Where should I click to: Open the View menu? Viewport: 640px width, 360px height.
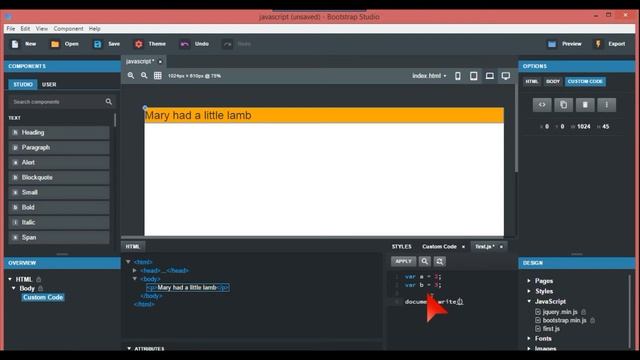pos(42,29)
